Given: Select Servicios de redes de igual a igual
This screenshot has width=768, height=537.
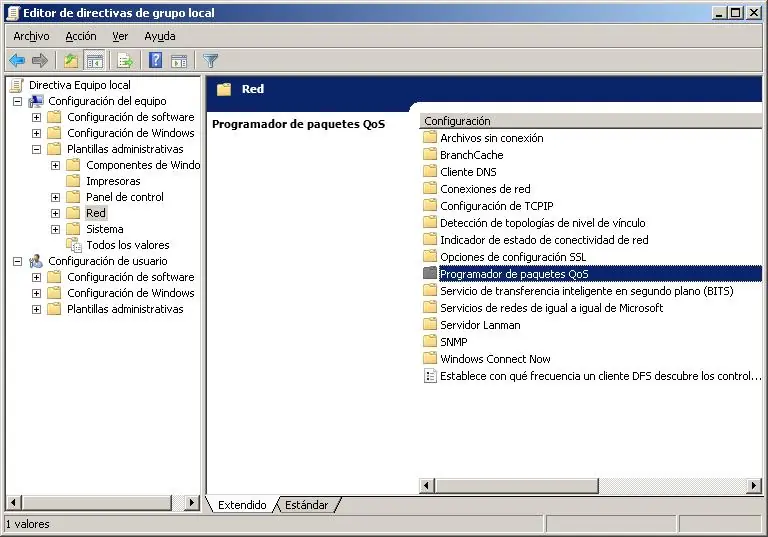Looking at the screenshot, I should (x=551, y=308).
